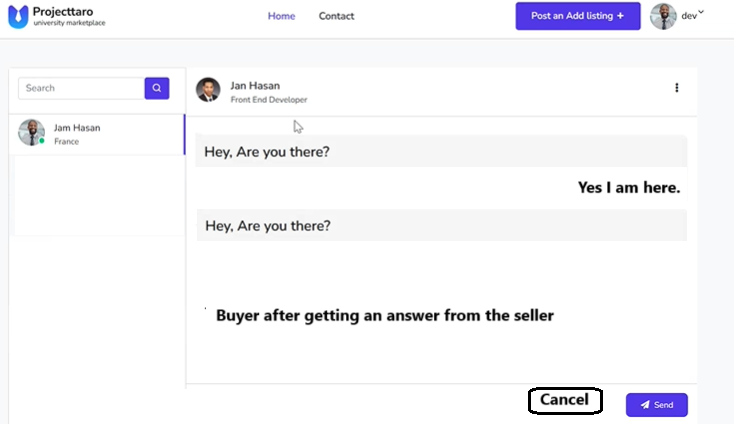
Task: Click the profile avatar beside dev
Action: [663, 16]
